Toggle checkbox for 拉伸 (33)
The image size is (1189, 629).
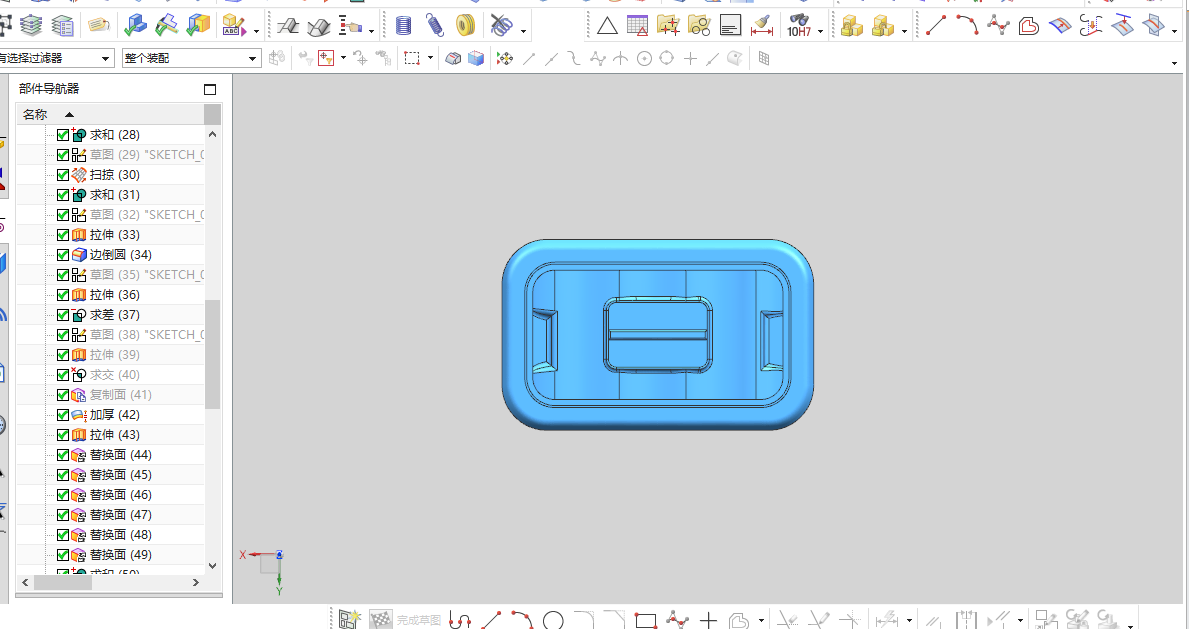[63, 235]
